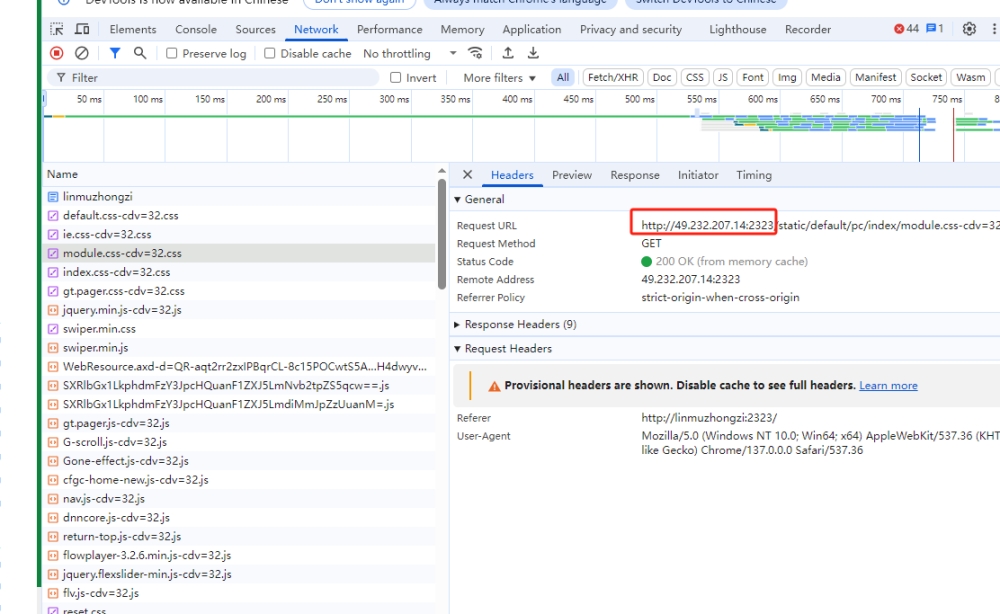Click into the Filter text field
This screenshot has height=614, width=1000.
[214, 78]
